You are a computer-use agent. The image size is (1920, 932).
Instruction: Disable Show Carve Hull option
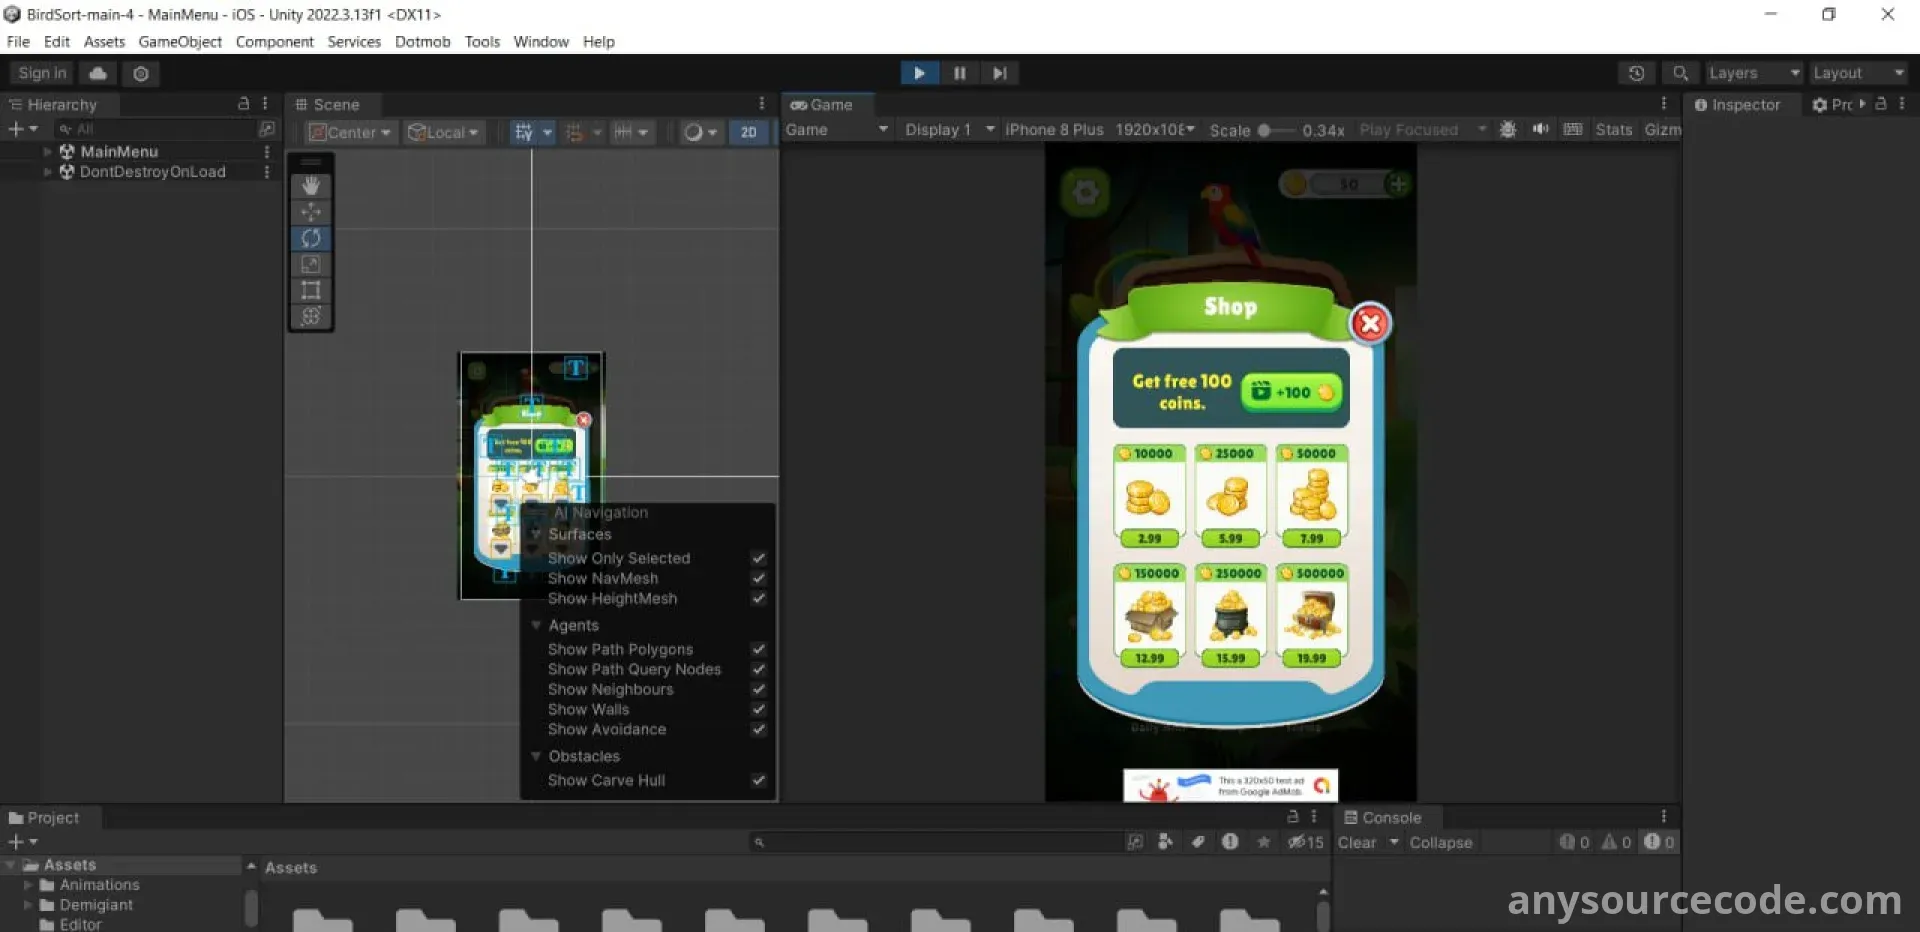point(758,780)
